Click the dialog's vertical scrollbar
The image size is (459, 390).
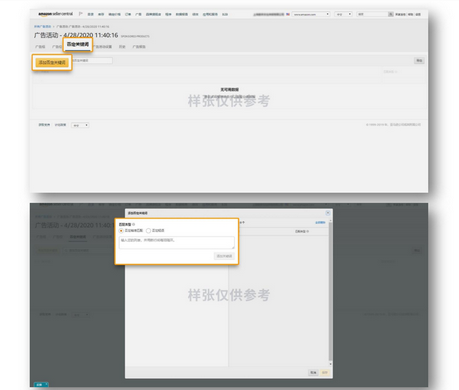click(x=330, y=293)
